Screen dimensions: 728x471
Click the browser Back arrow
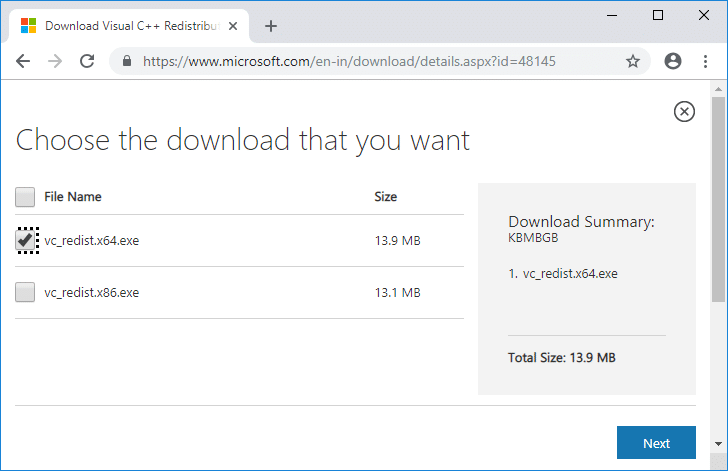23,61
